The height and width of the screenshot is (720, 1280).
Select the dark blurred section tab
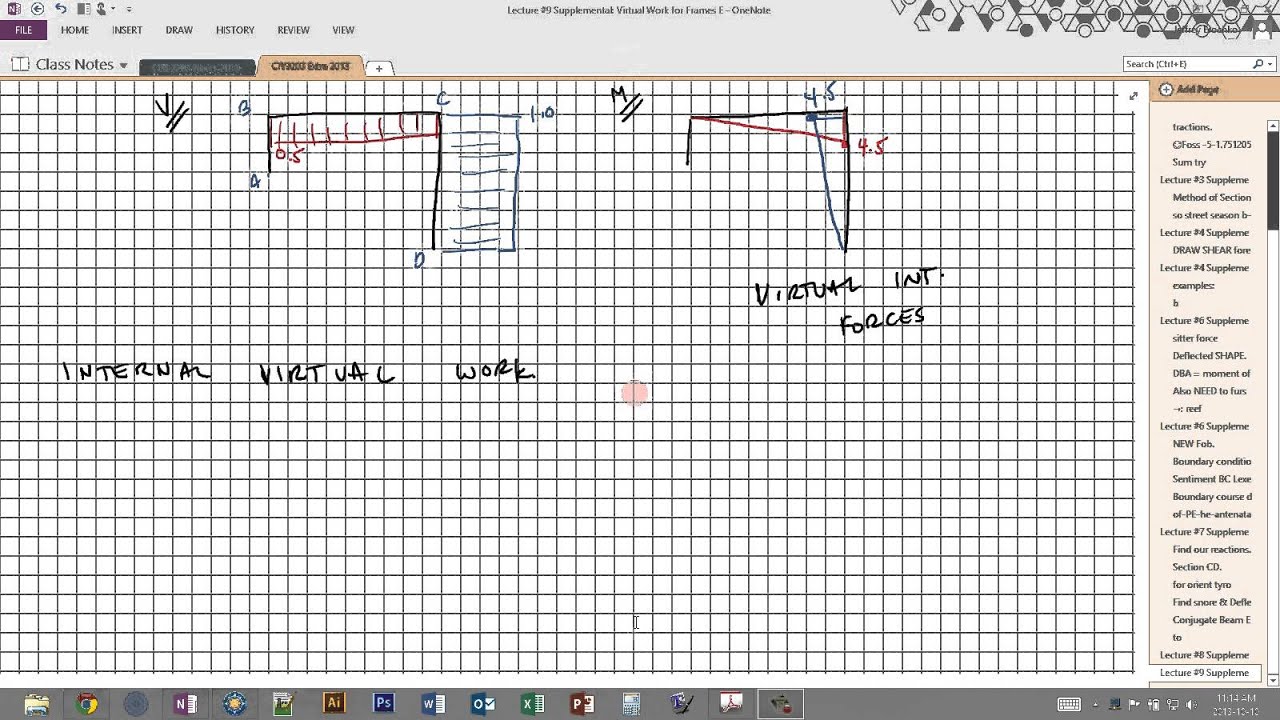click(197, 67)
